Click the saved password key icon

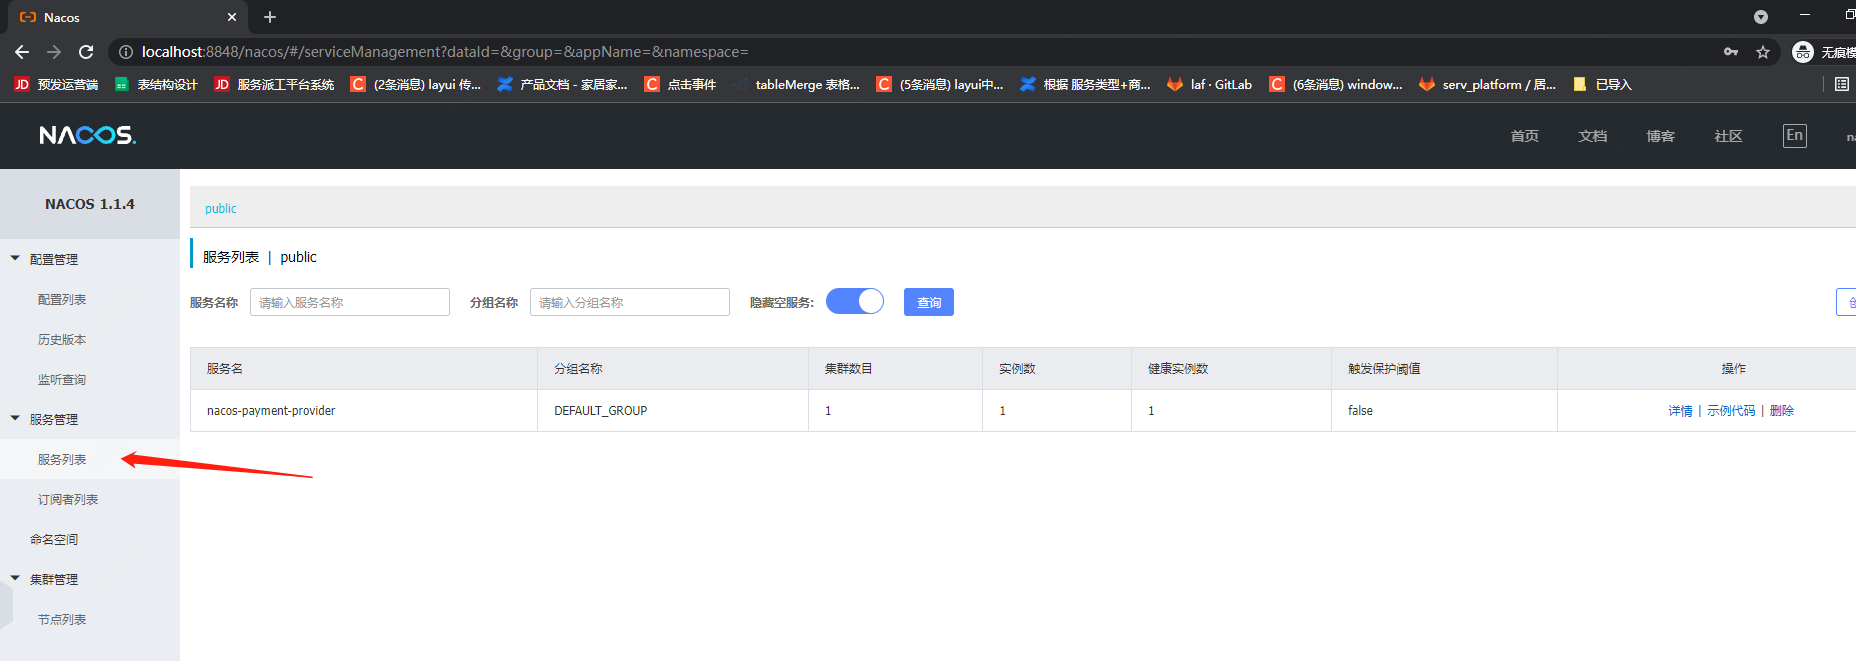(1731, 52)
